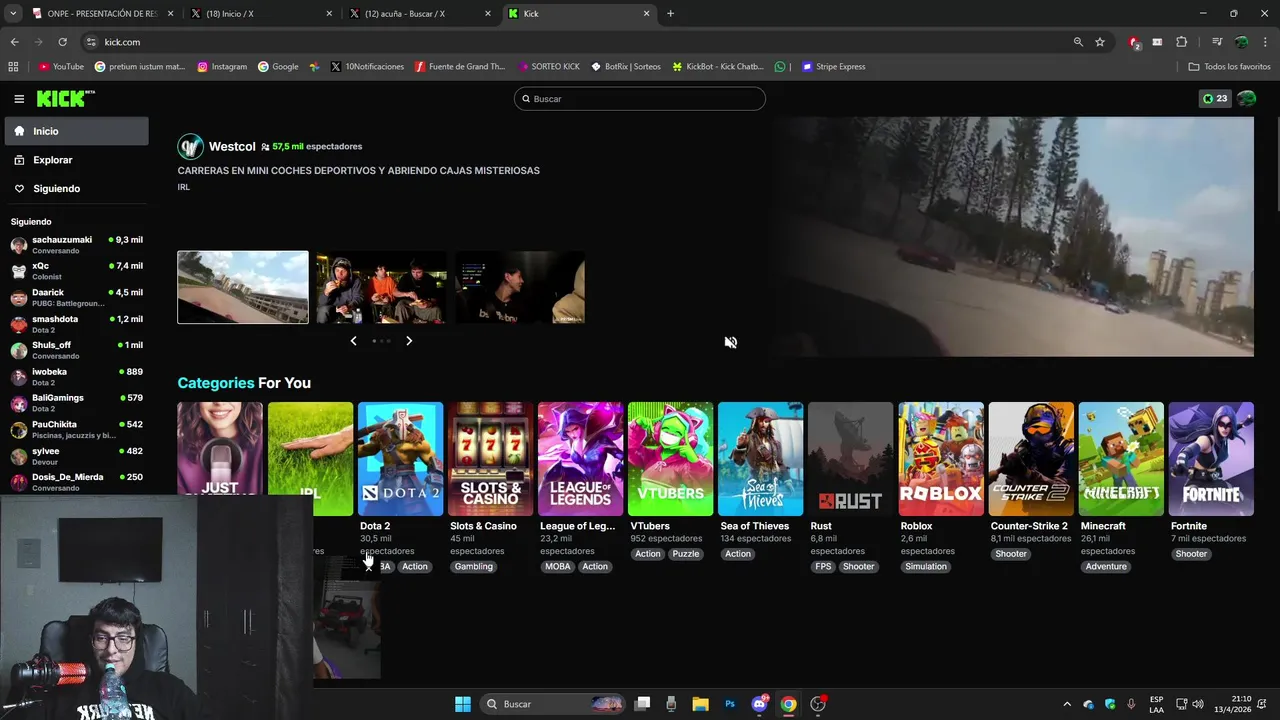Go to next featured stream arrow

409,341
